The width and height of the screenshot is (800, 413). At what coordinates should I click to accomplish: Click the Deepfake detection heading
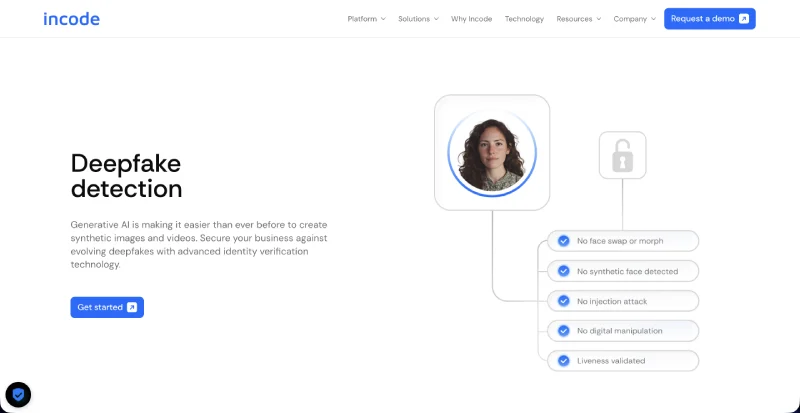[126, 176]
